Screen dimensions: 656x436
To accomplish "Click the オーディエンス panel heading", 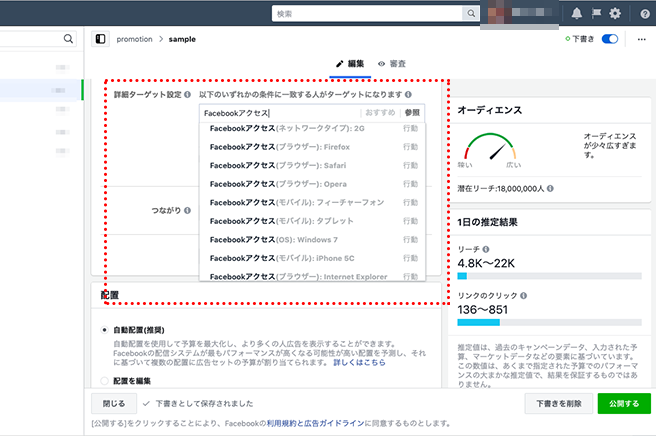I will point(490,110).
